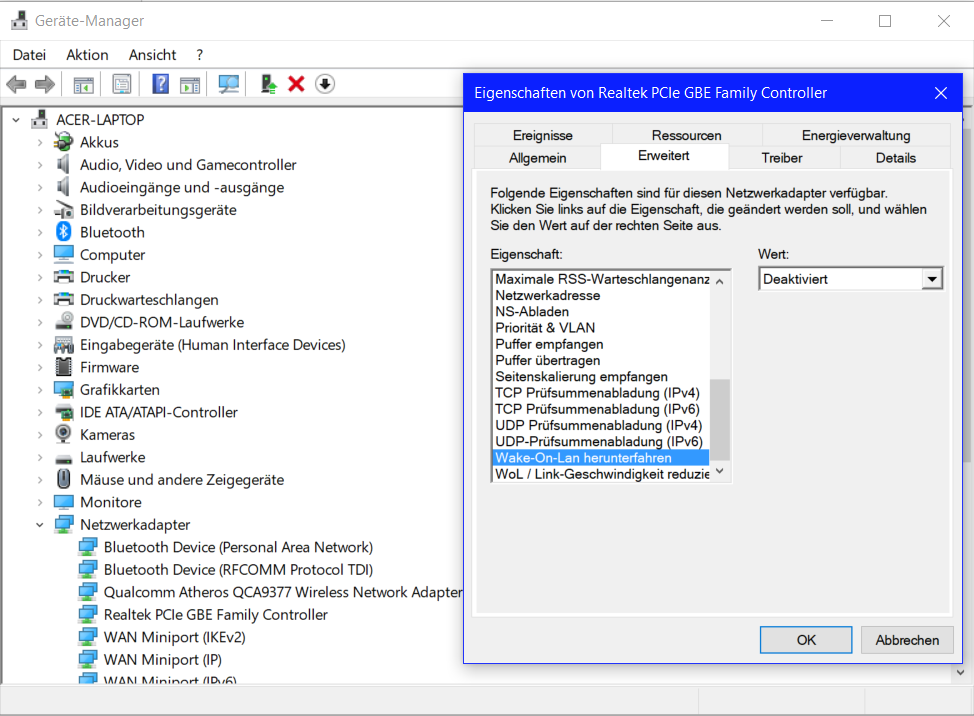
Task: Click the OK button
Action: click(806, 640)
